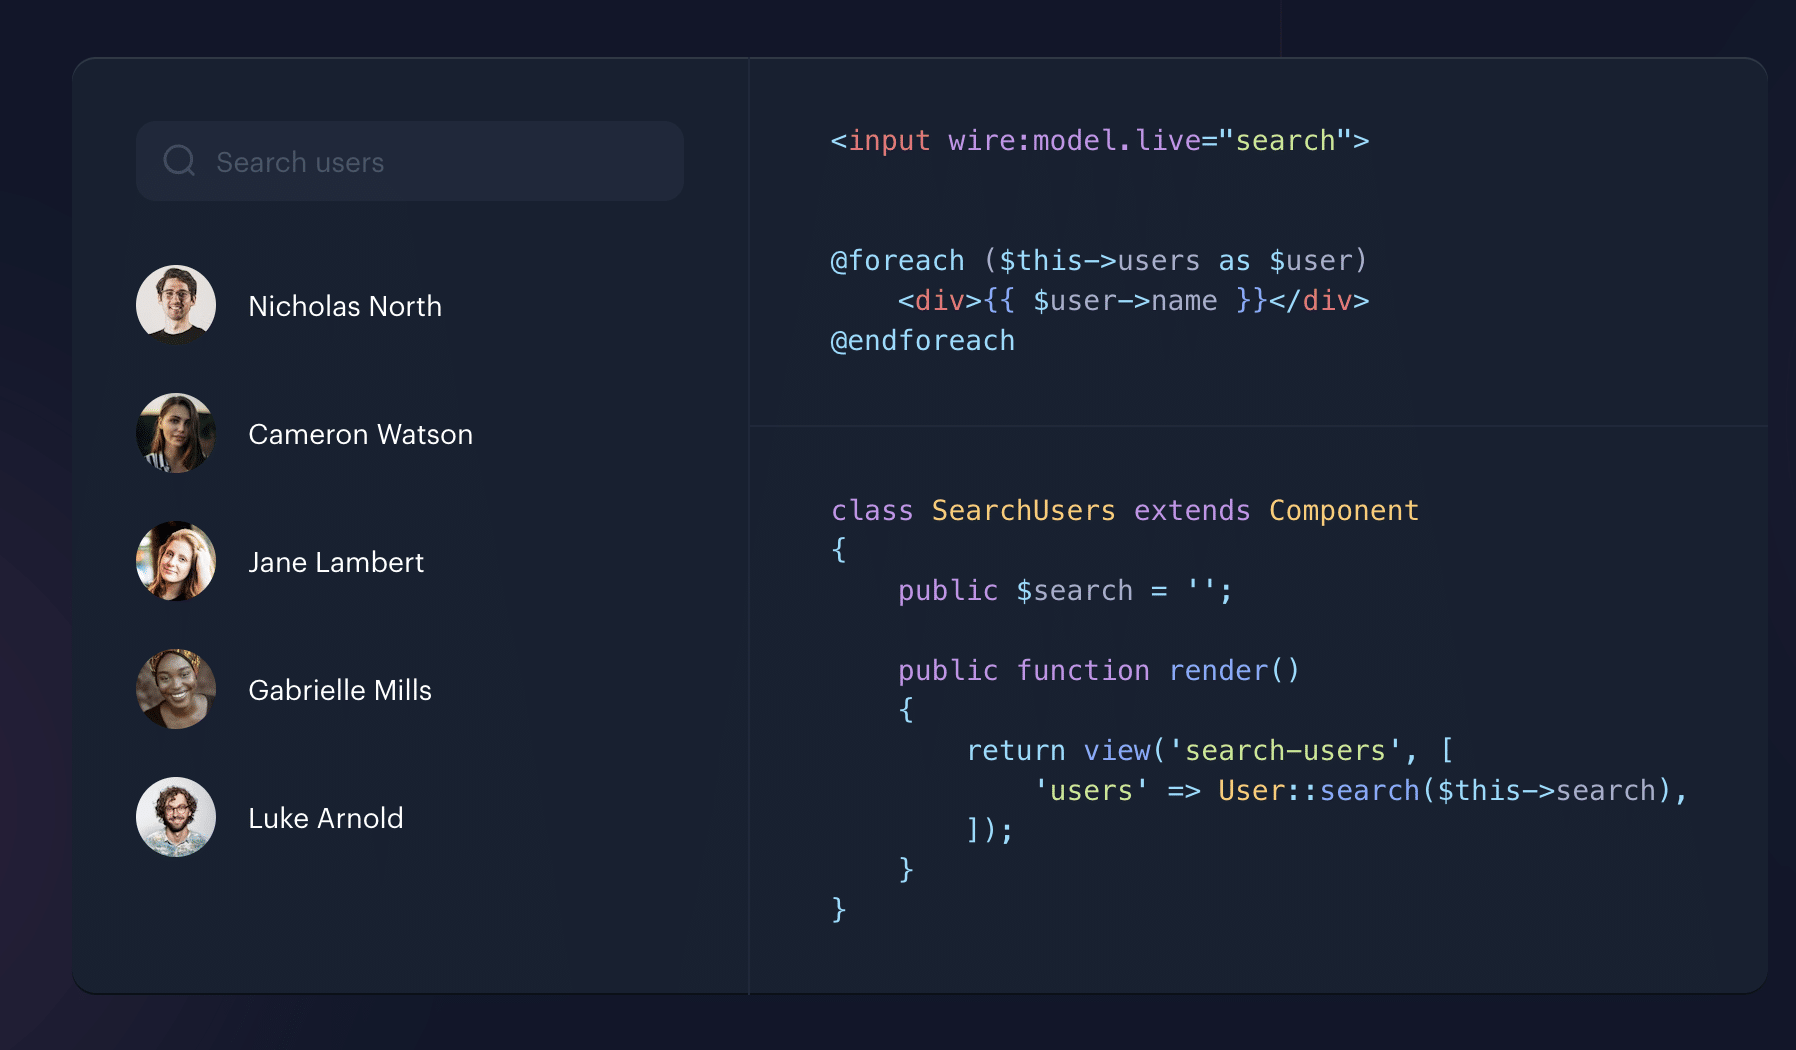Click the SearchUsers class name
The height and width of the screenshot is (1050, 1796).
click(1023, 511)
